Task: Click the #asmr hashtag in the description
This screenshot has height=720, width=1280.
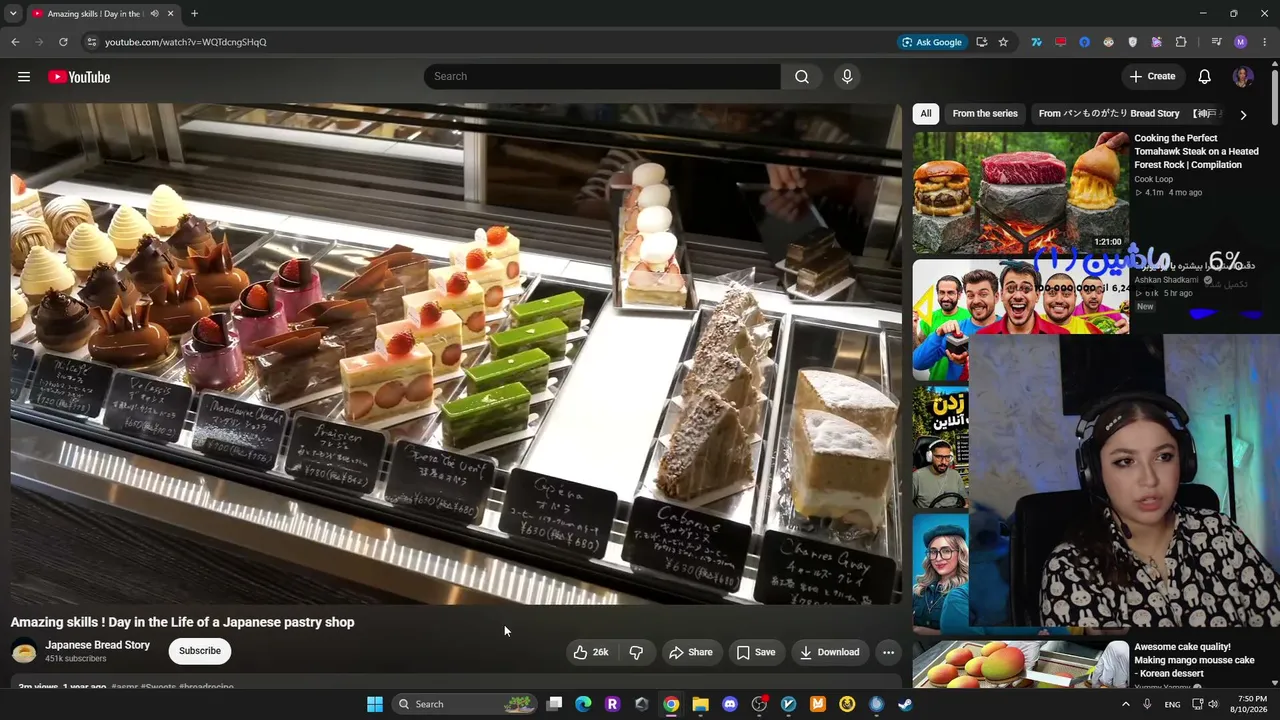Action: (x=124, y=687)
